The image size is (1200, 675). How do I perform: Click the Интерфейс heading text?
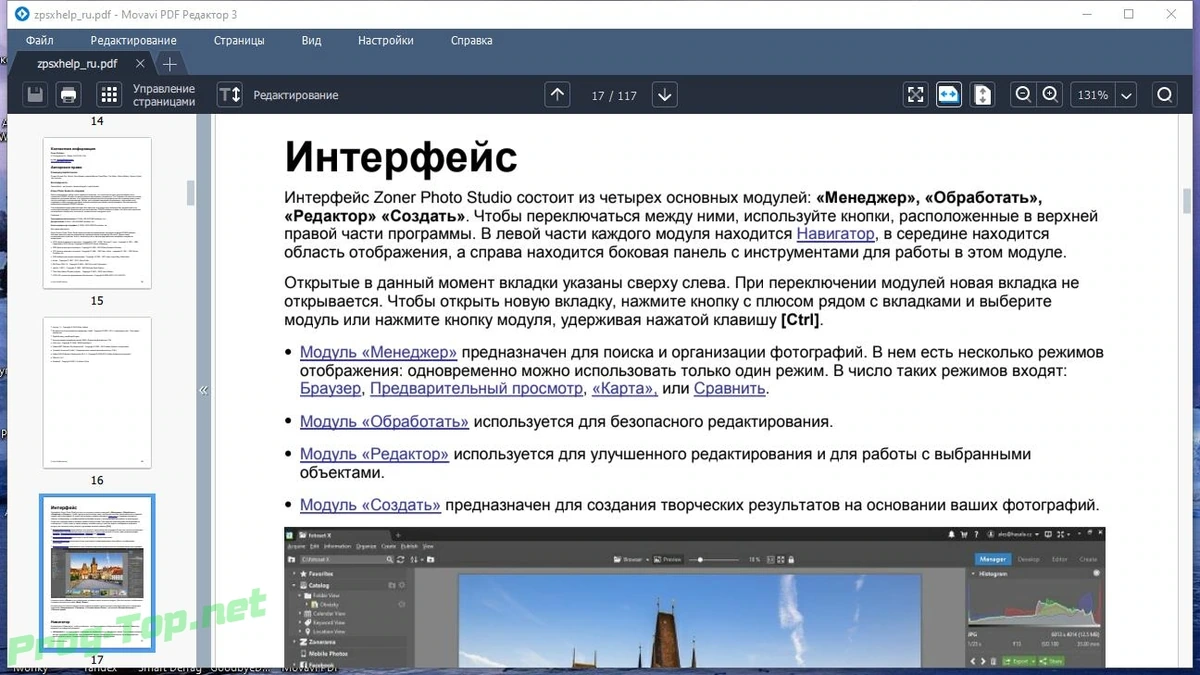pyautogui.click(x=401, y=158)
